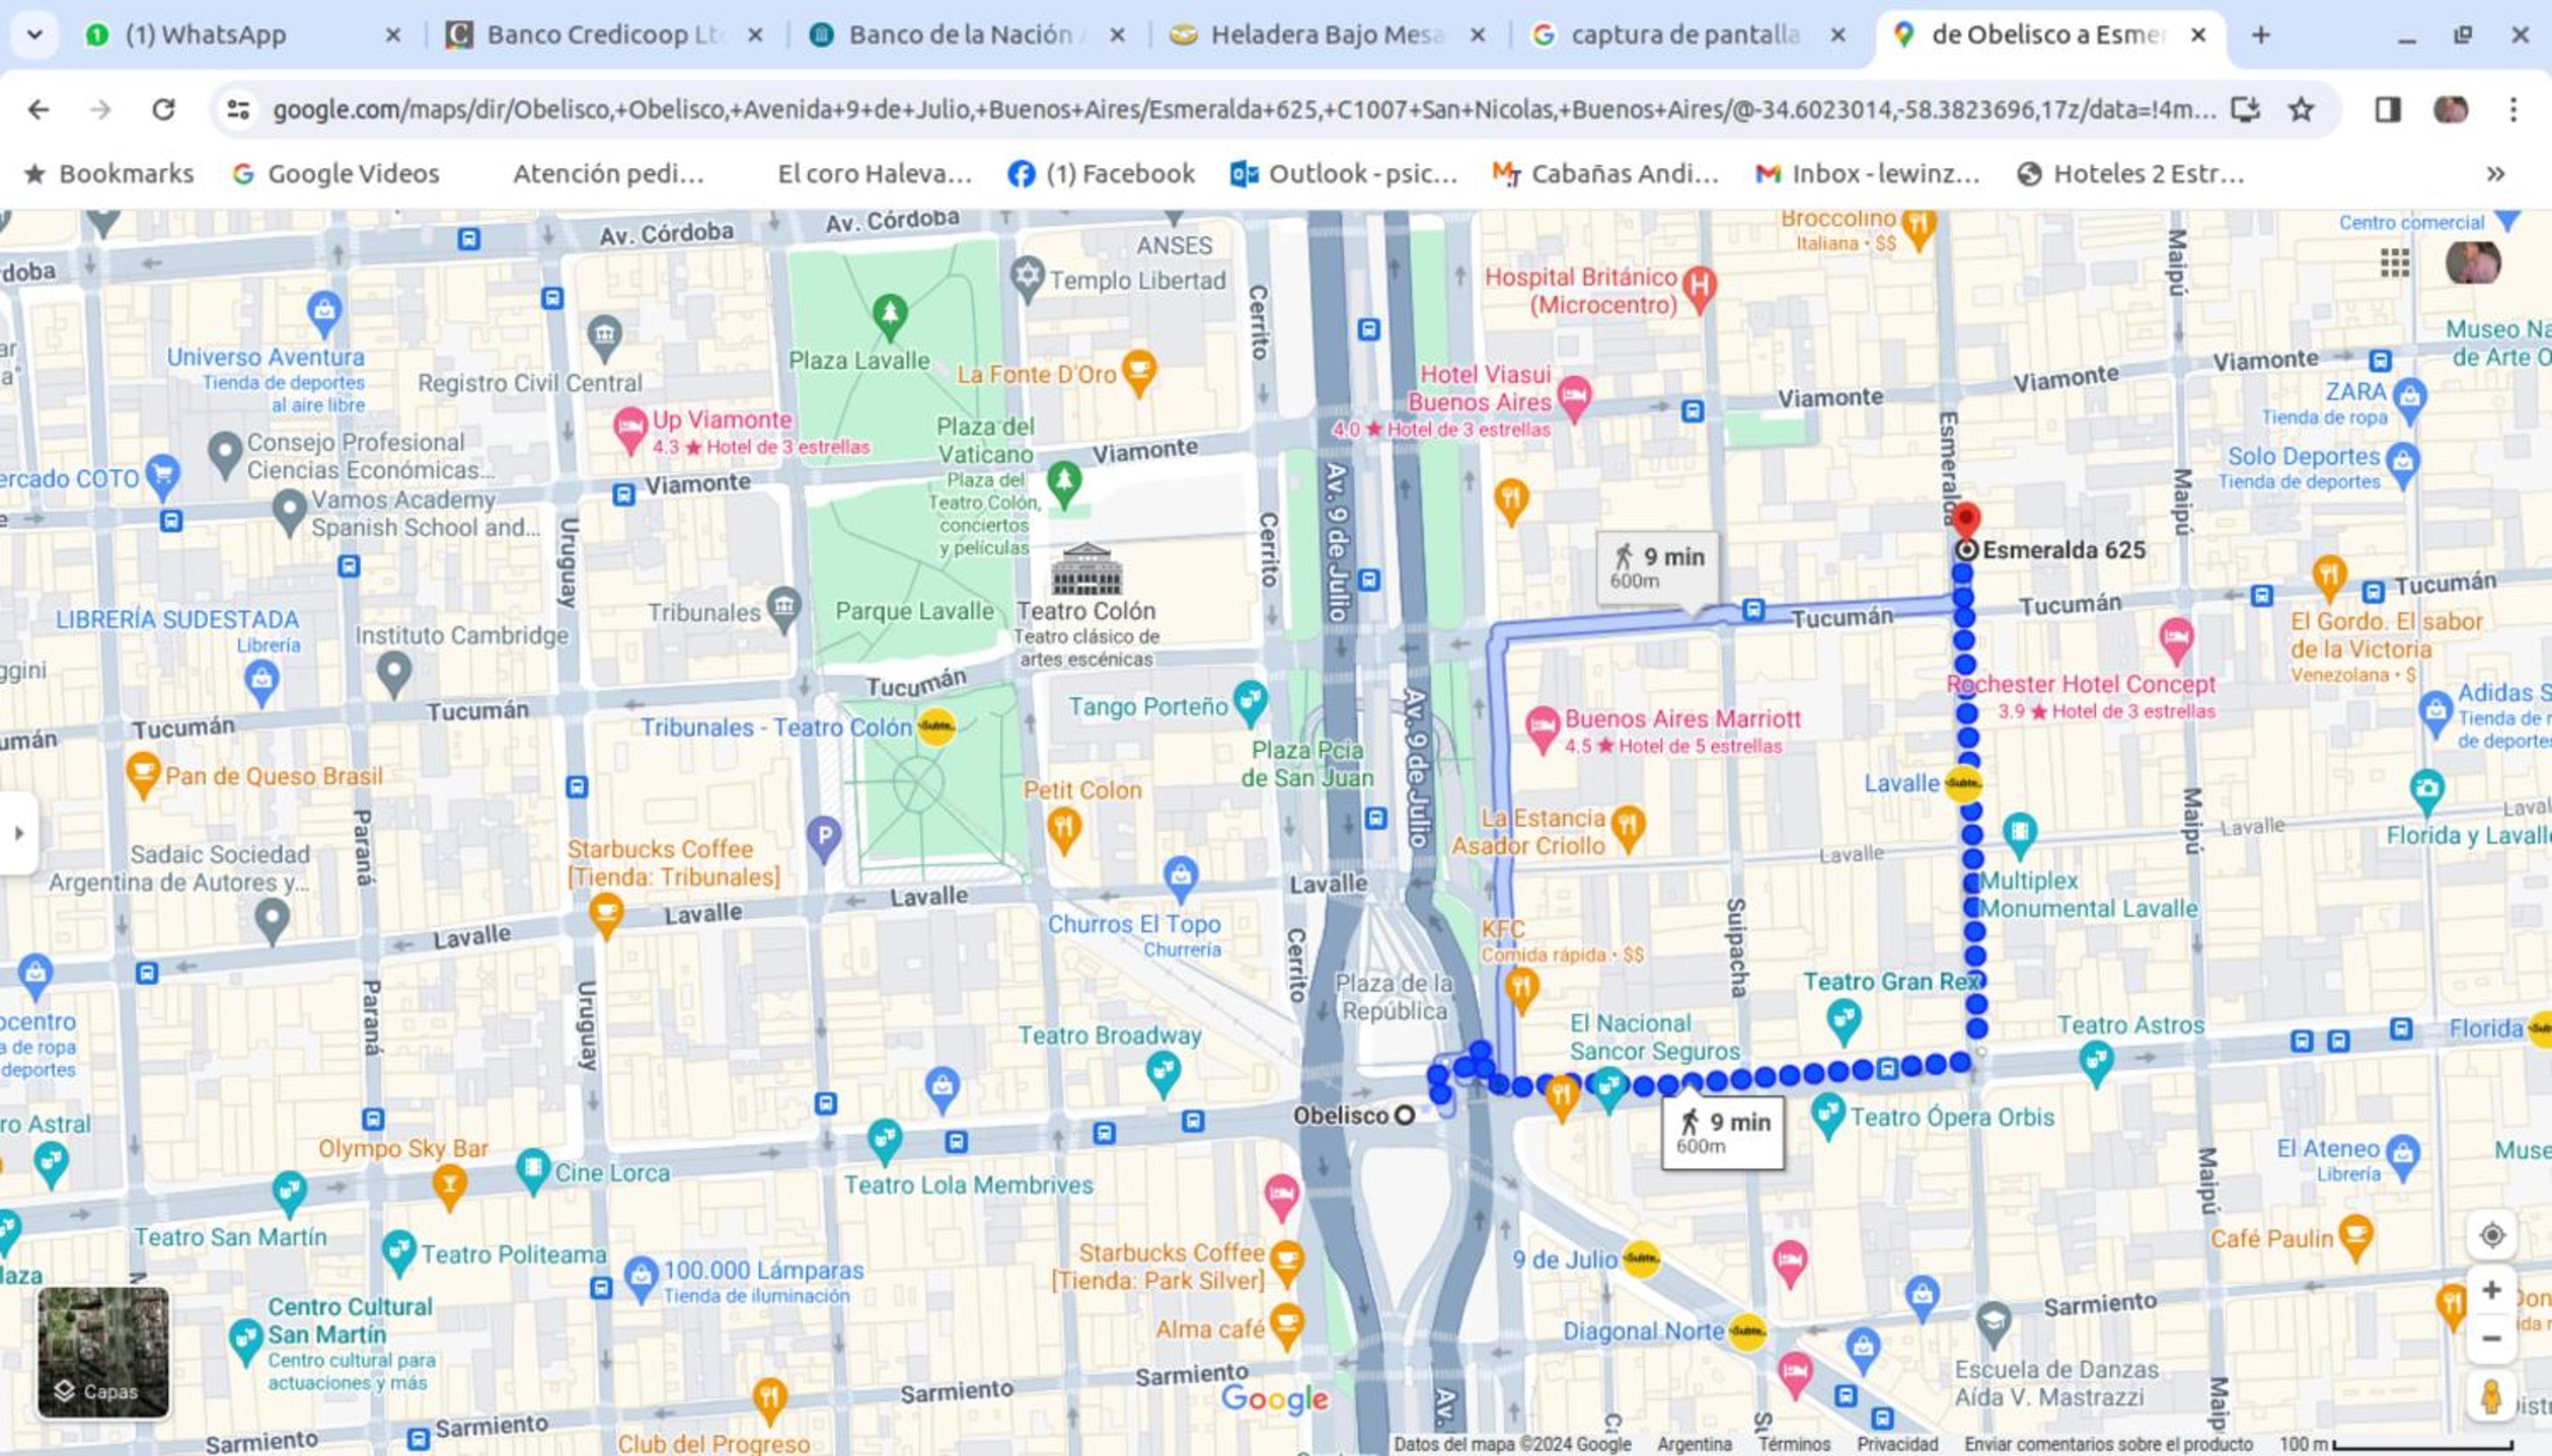Viewport: 2552px width, 1456px height.
Task: Click the Esmeralda 625 destination label
Action: point(2064,550)
